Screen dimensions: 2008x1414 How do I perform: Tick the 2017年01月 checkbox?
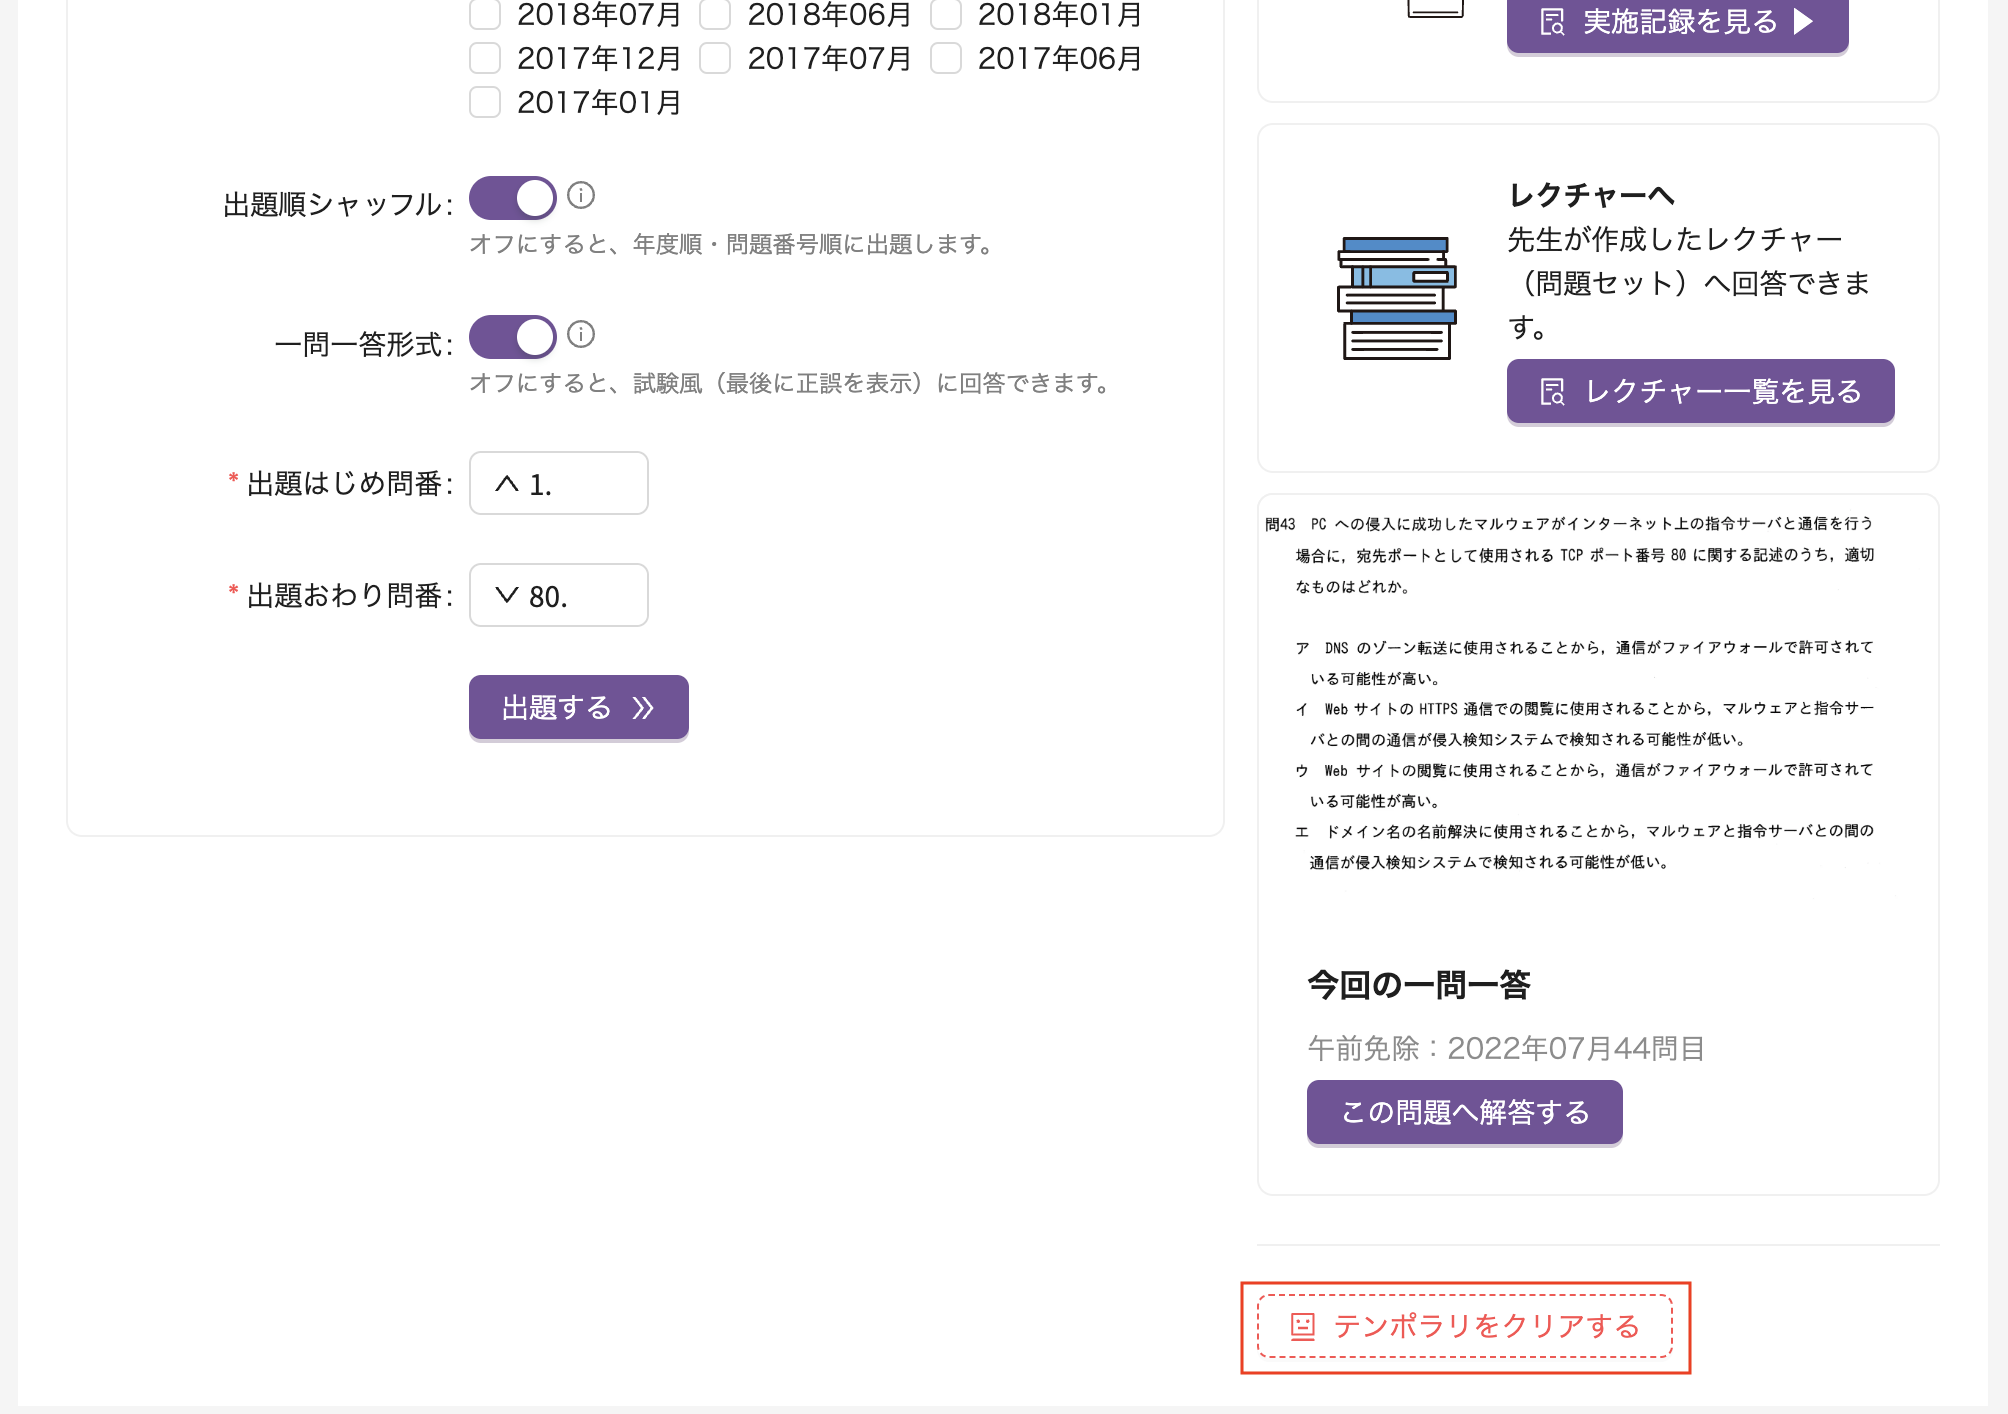(485, 103)
